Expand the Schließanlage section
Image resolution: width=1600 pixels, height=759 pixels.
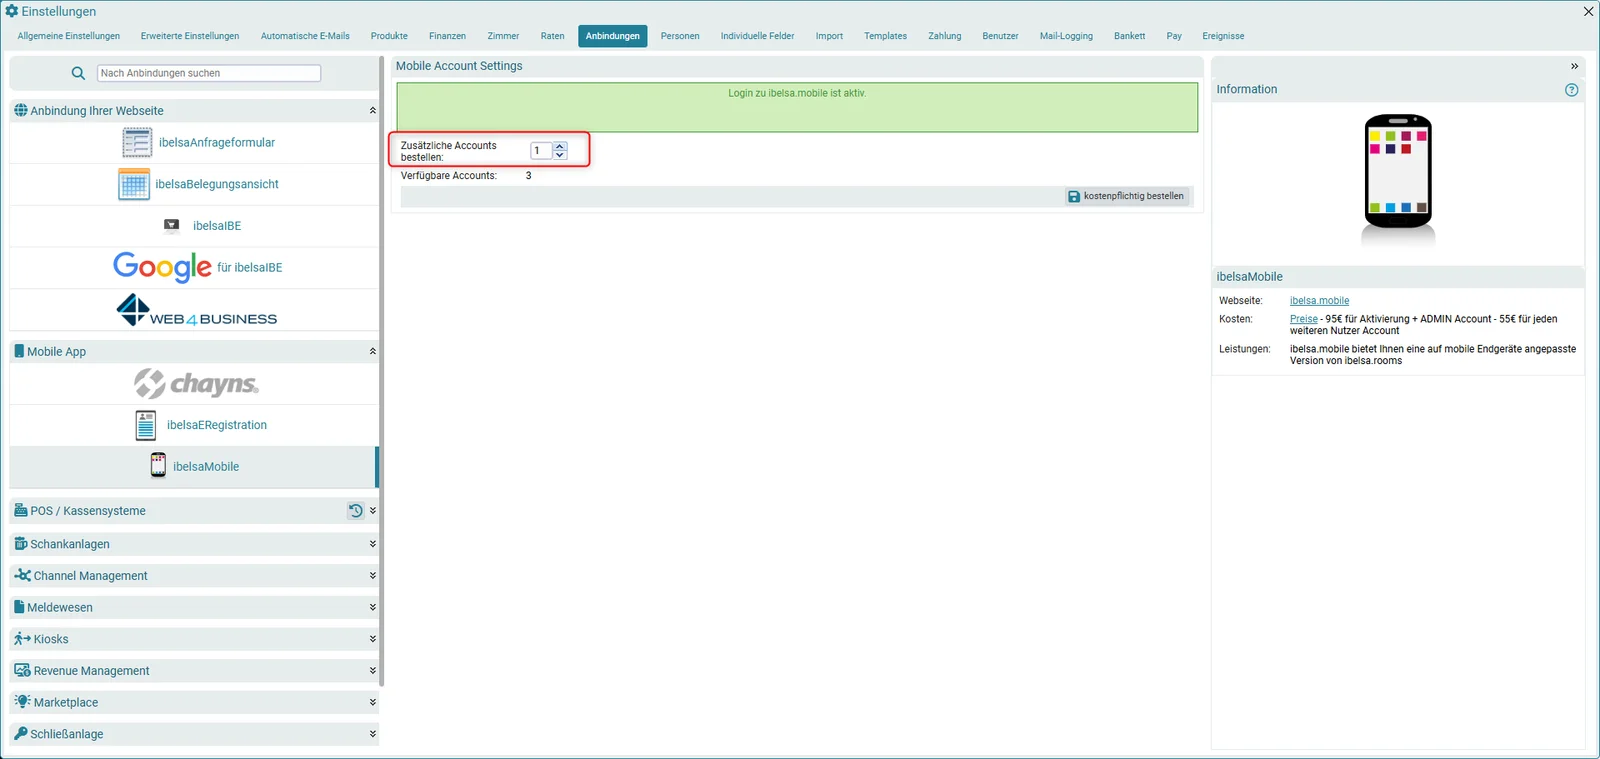click(x=373, y=734)
